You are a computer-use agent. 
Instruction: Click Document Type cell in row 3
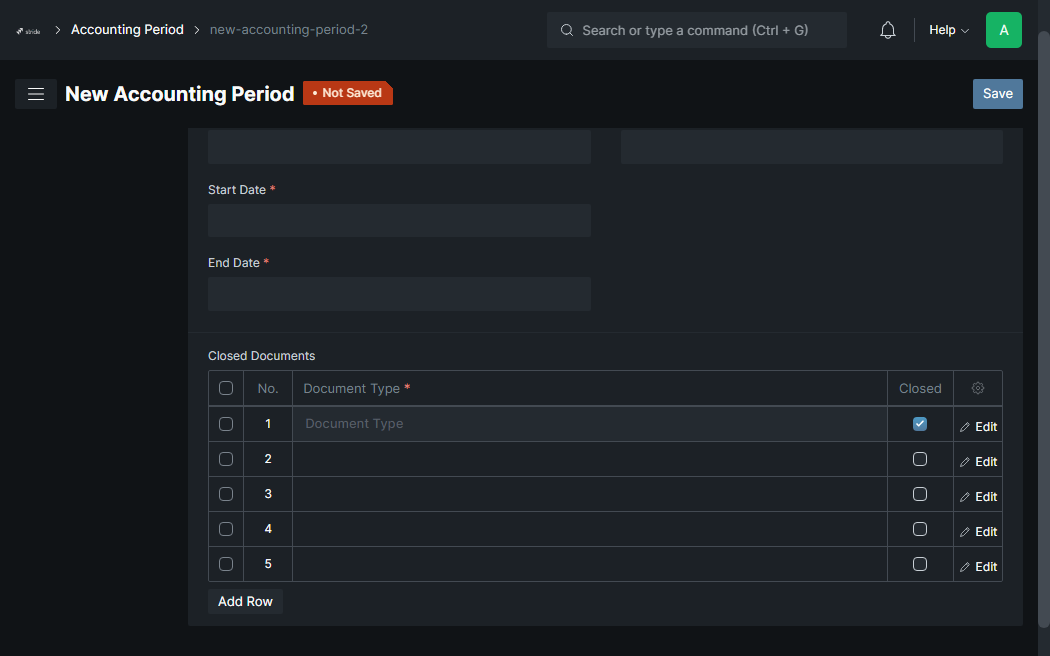pyautogui.click(x=589, y=494)
